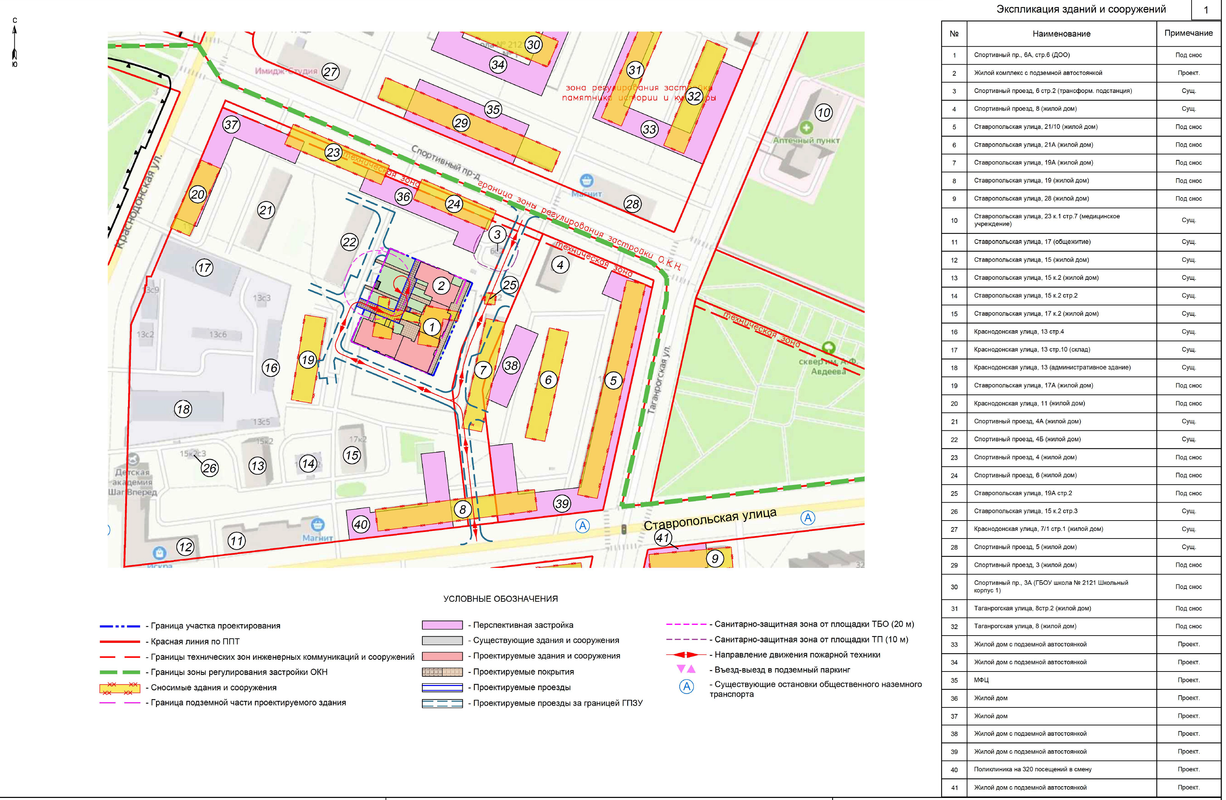Select map marker 22 on Спортивный проезд 4Б

pyautogui.click(x=349, y=242)
